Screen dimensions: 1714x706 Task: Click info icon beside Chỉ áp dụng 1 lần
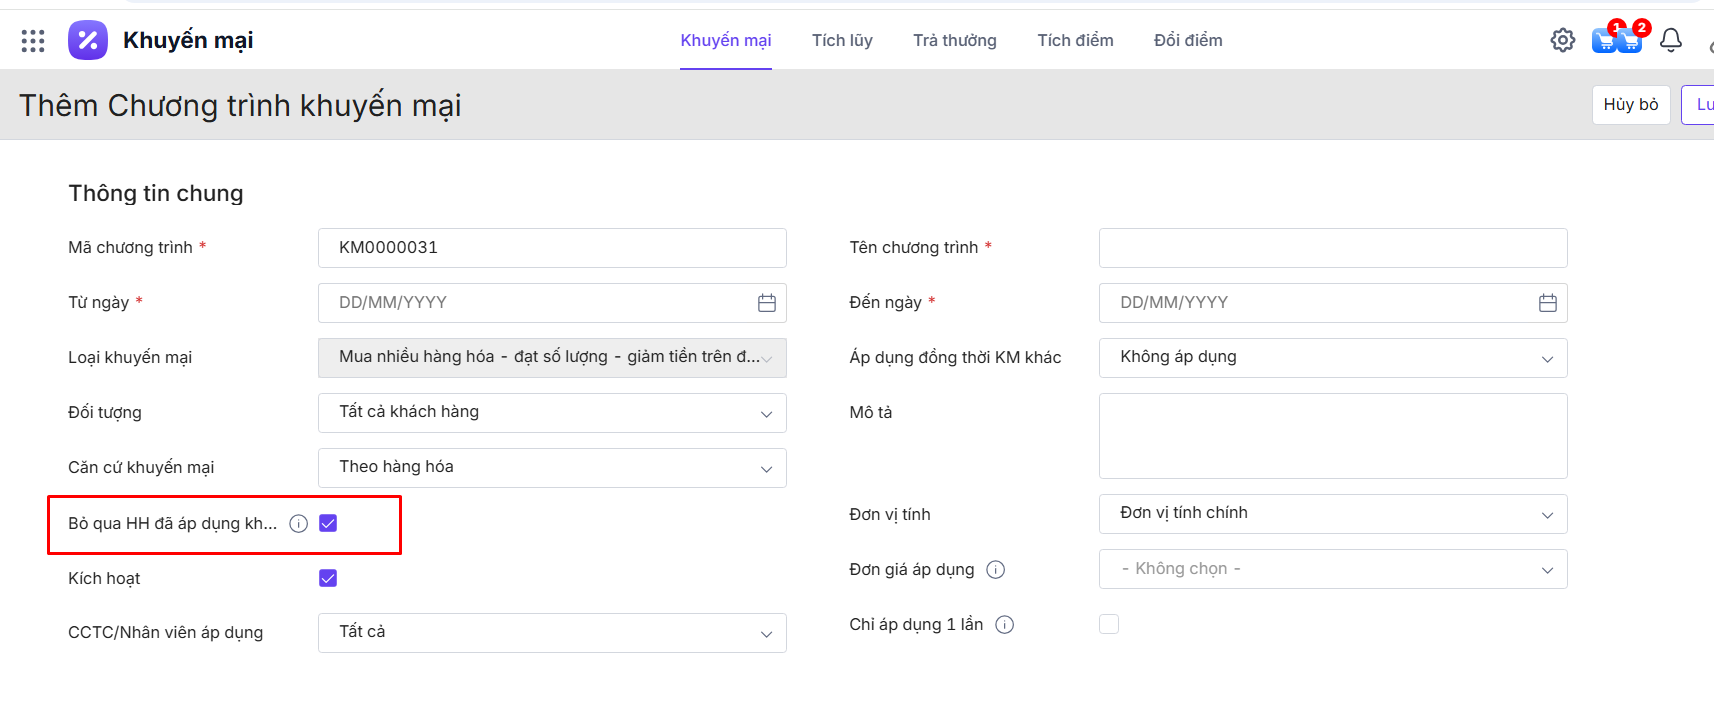(x=1005, y=625)
